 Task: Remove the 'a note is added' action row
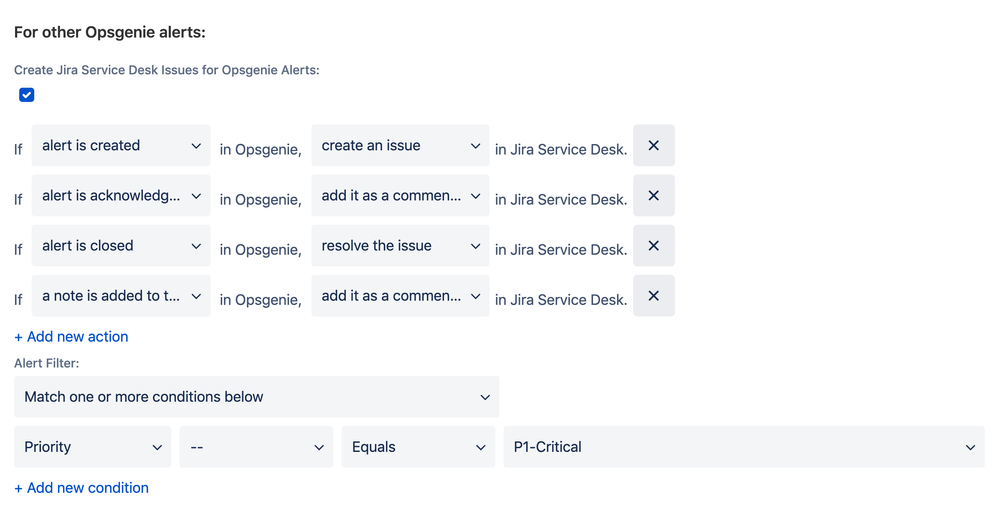pyautogui.click(x=654, y=296)
